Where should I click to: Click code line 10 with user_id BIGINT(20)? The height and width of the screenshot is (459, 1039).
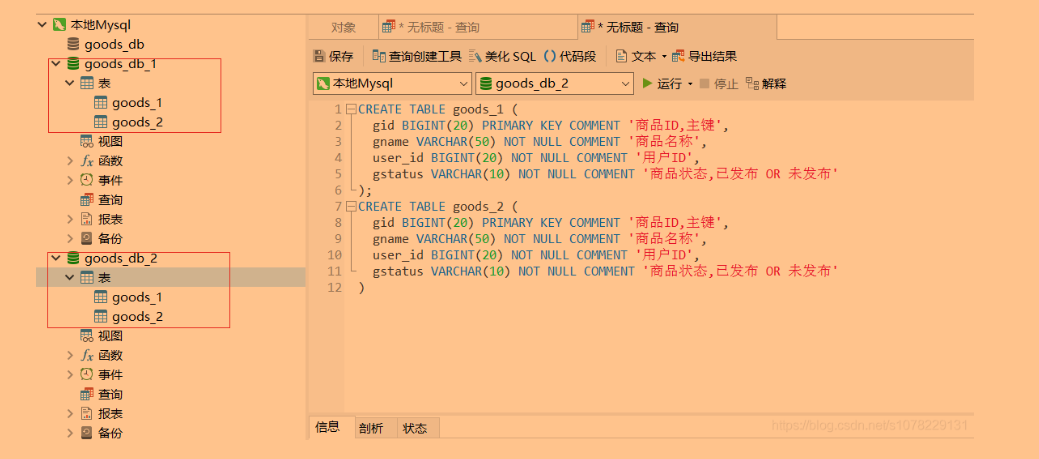click(x=537, y=255)
